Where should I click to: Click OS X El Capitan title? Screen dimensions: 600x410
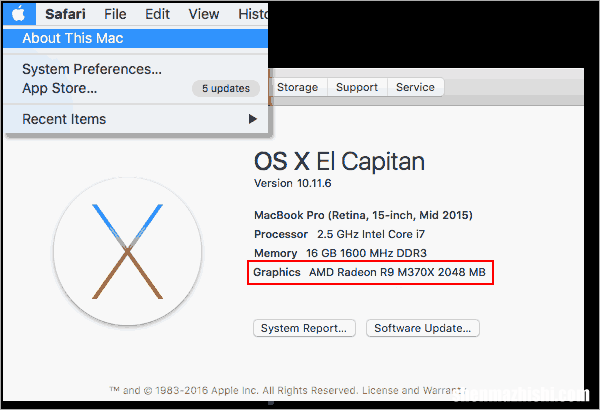[339, 161]
